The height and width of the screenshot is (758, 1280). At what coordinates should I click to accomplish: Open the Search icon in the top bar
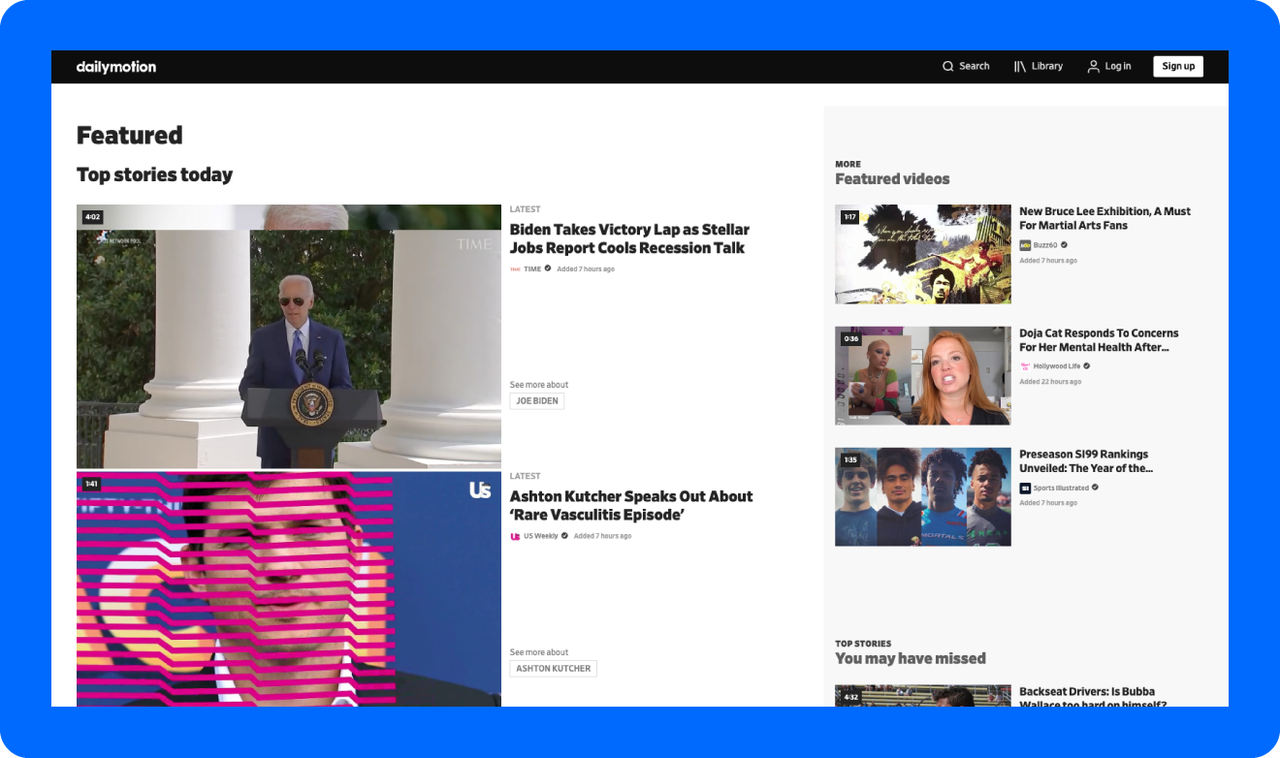(x=948, y=66)
